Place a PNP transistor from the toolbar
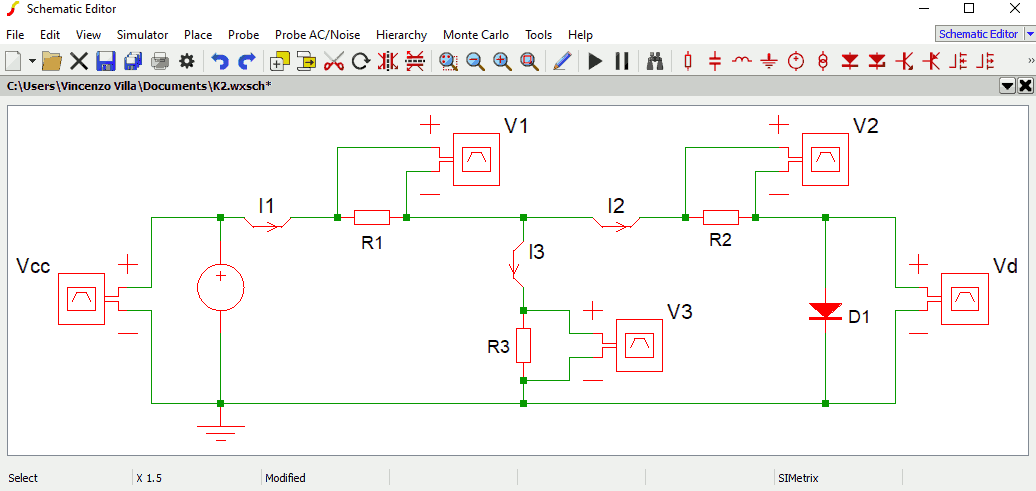This screenshot has width=1036, height=491. pyautogui.click(x=931, y=61)
